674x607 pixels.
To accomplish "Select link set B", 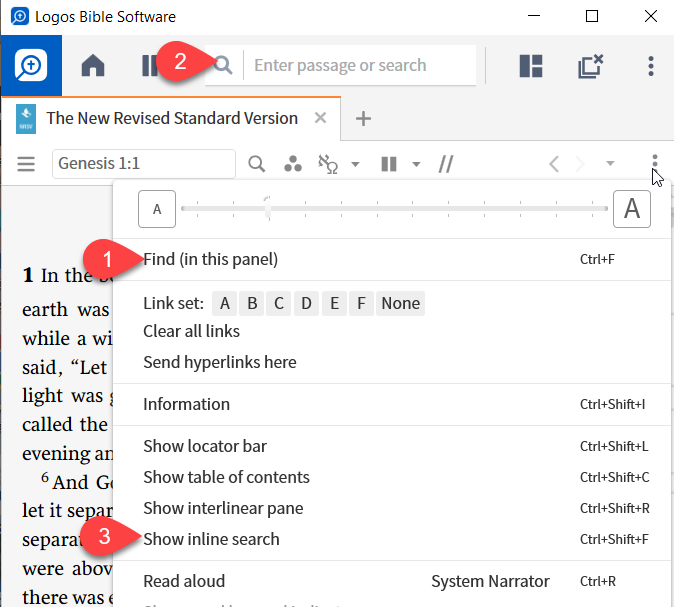I will click(252, 304).
